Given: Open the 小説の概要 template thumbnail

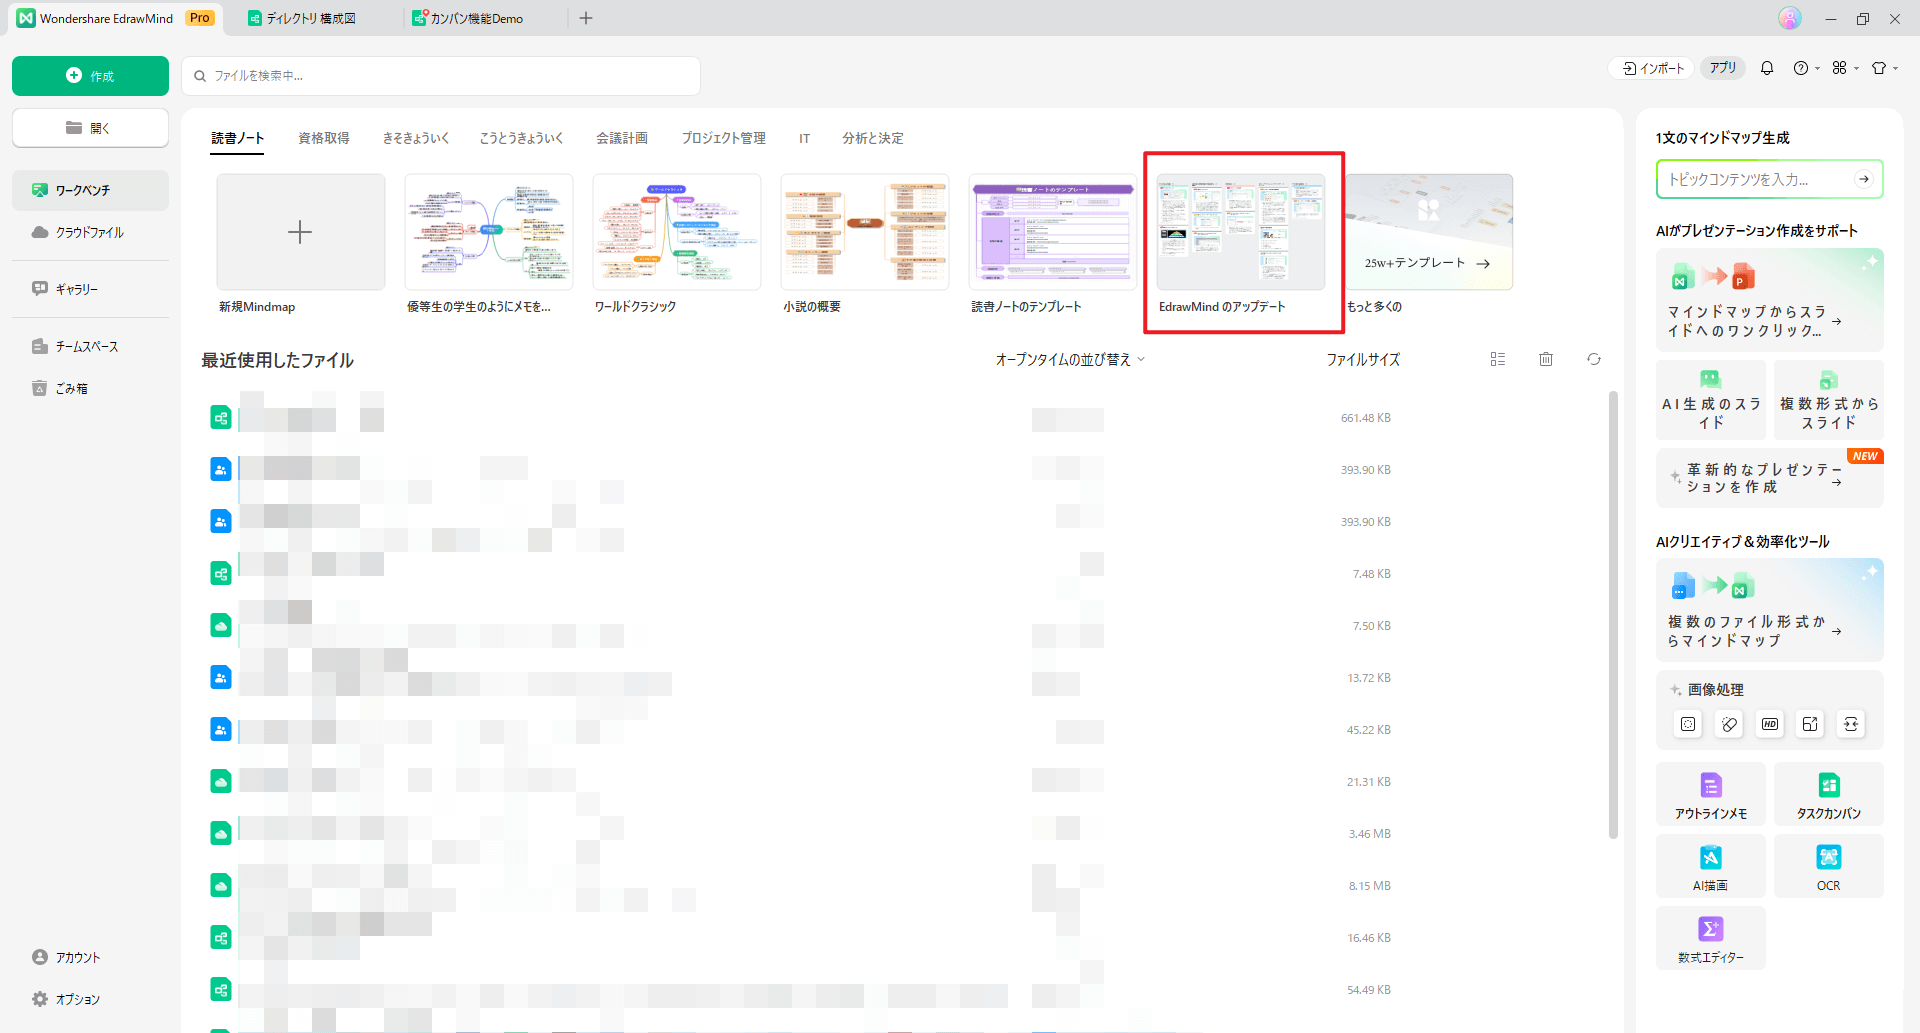Looking at the screenshot, I should pos(865,232).
